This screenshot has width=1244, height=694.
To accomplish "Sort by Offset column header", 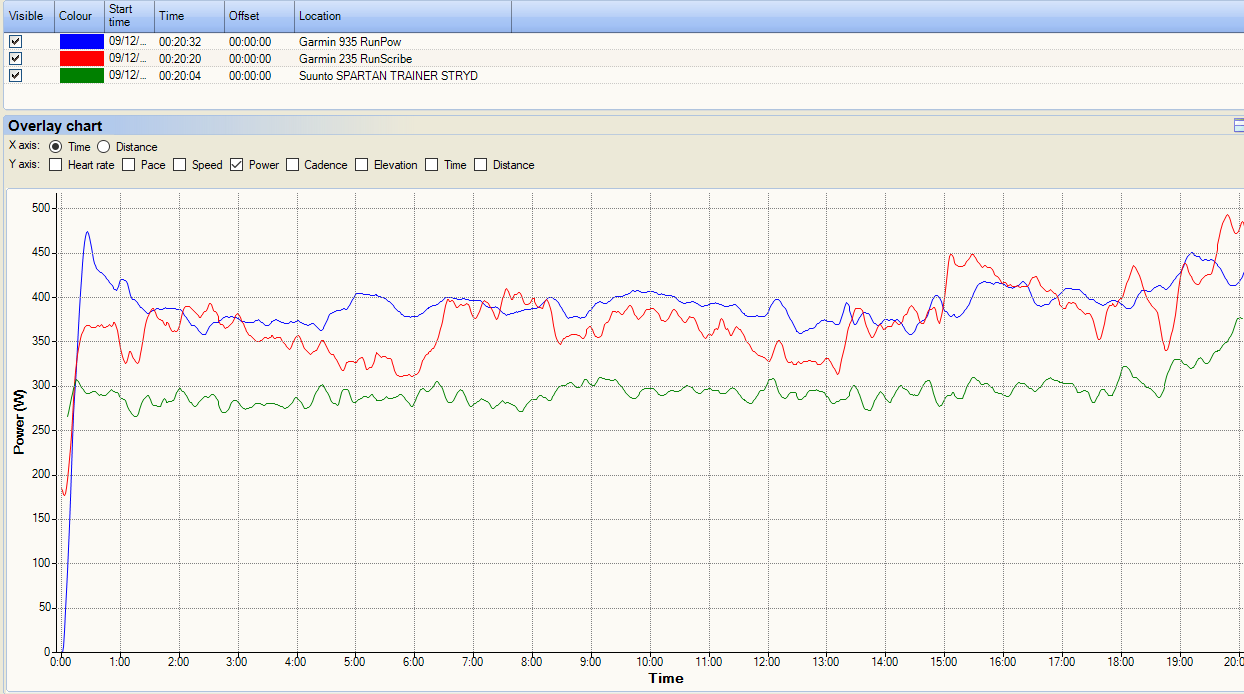I will point(259,16).
